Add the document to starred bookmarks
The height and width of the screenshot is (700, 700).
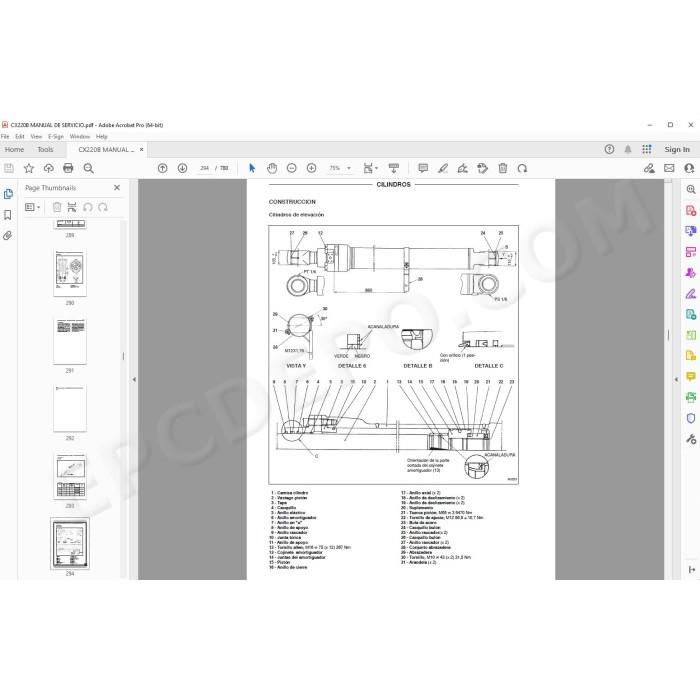[x=29, y=168]
